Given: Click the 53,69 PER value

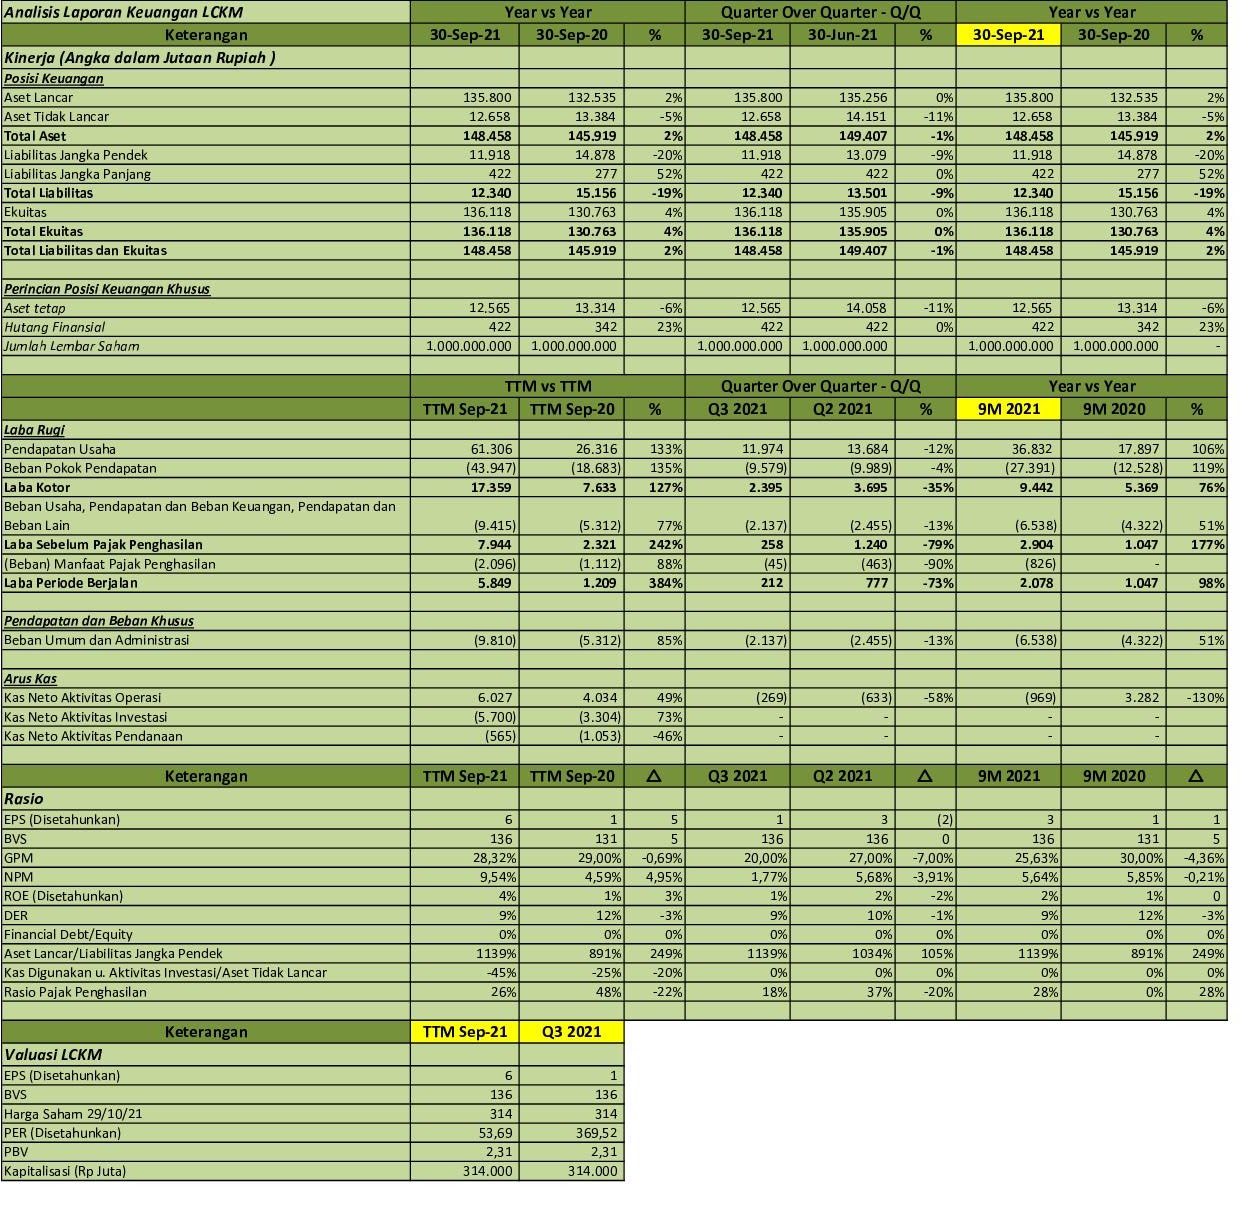Looking at the screenshot, I should pyautogui.click(x=496, y=1133).
